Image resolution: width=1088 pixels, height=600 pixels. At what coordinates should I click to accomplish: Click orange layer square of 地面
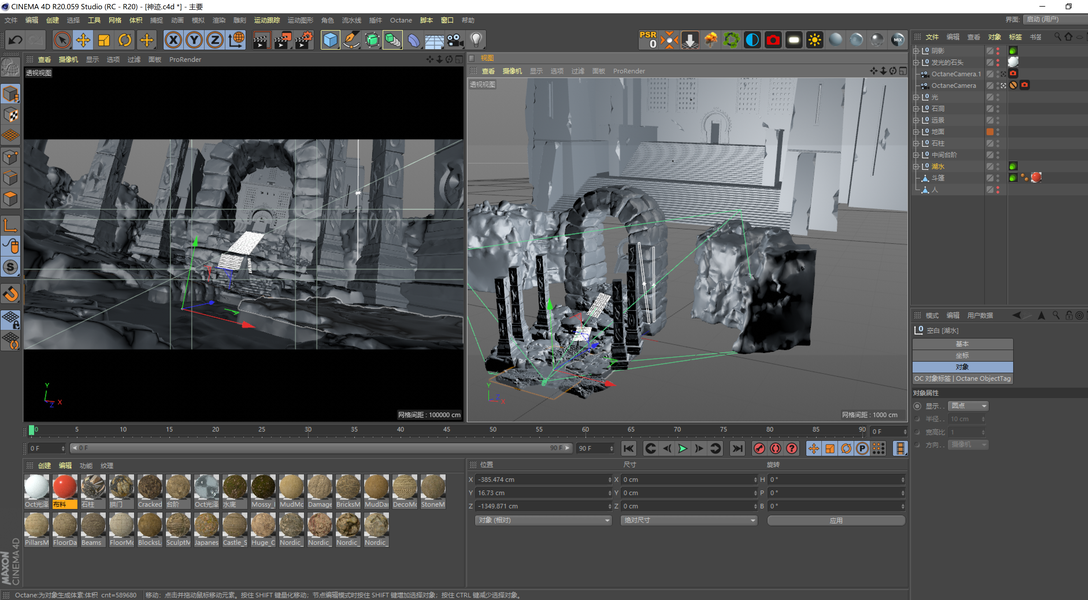point(990,131)
